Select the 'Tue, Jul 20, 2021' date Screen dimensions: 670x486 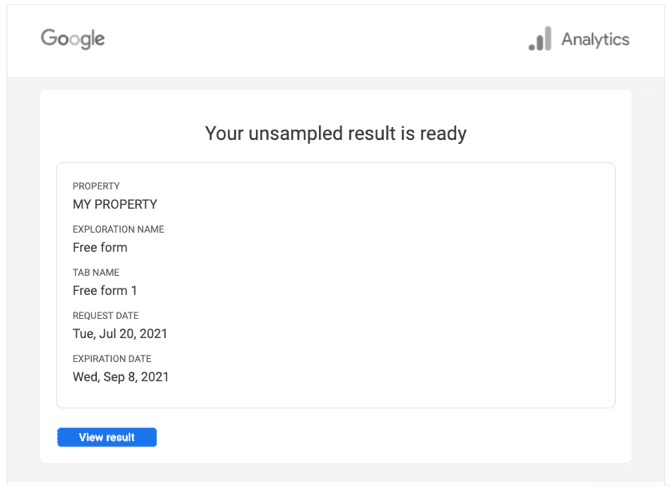click(120, 334)
